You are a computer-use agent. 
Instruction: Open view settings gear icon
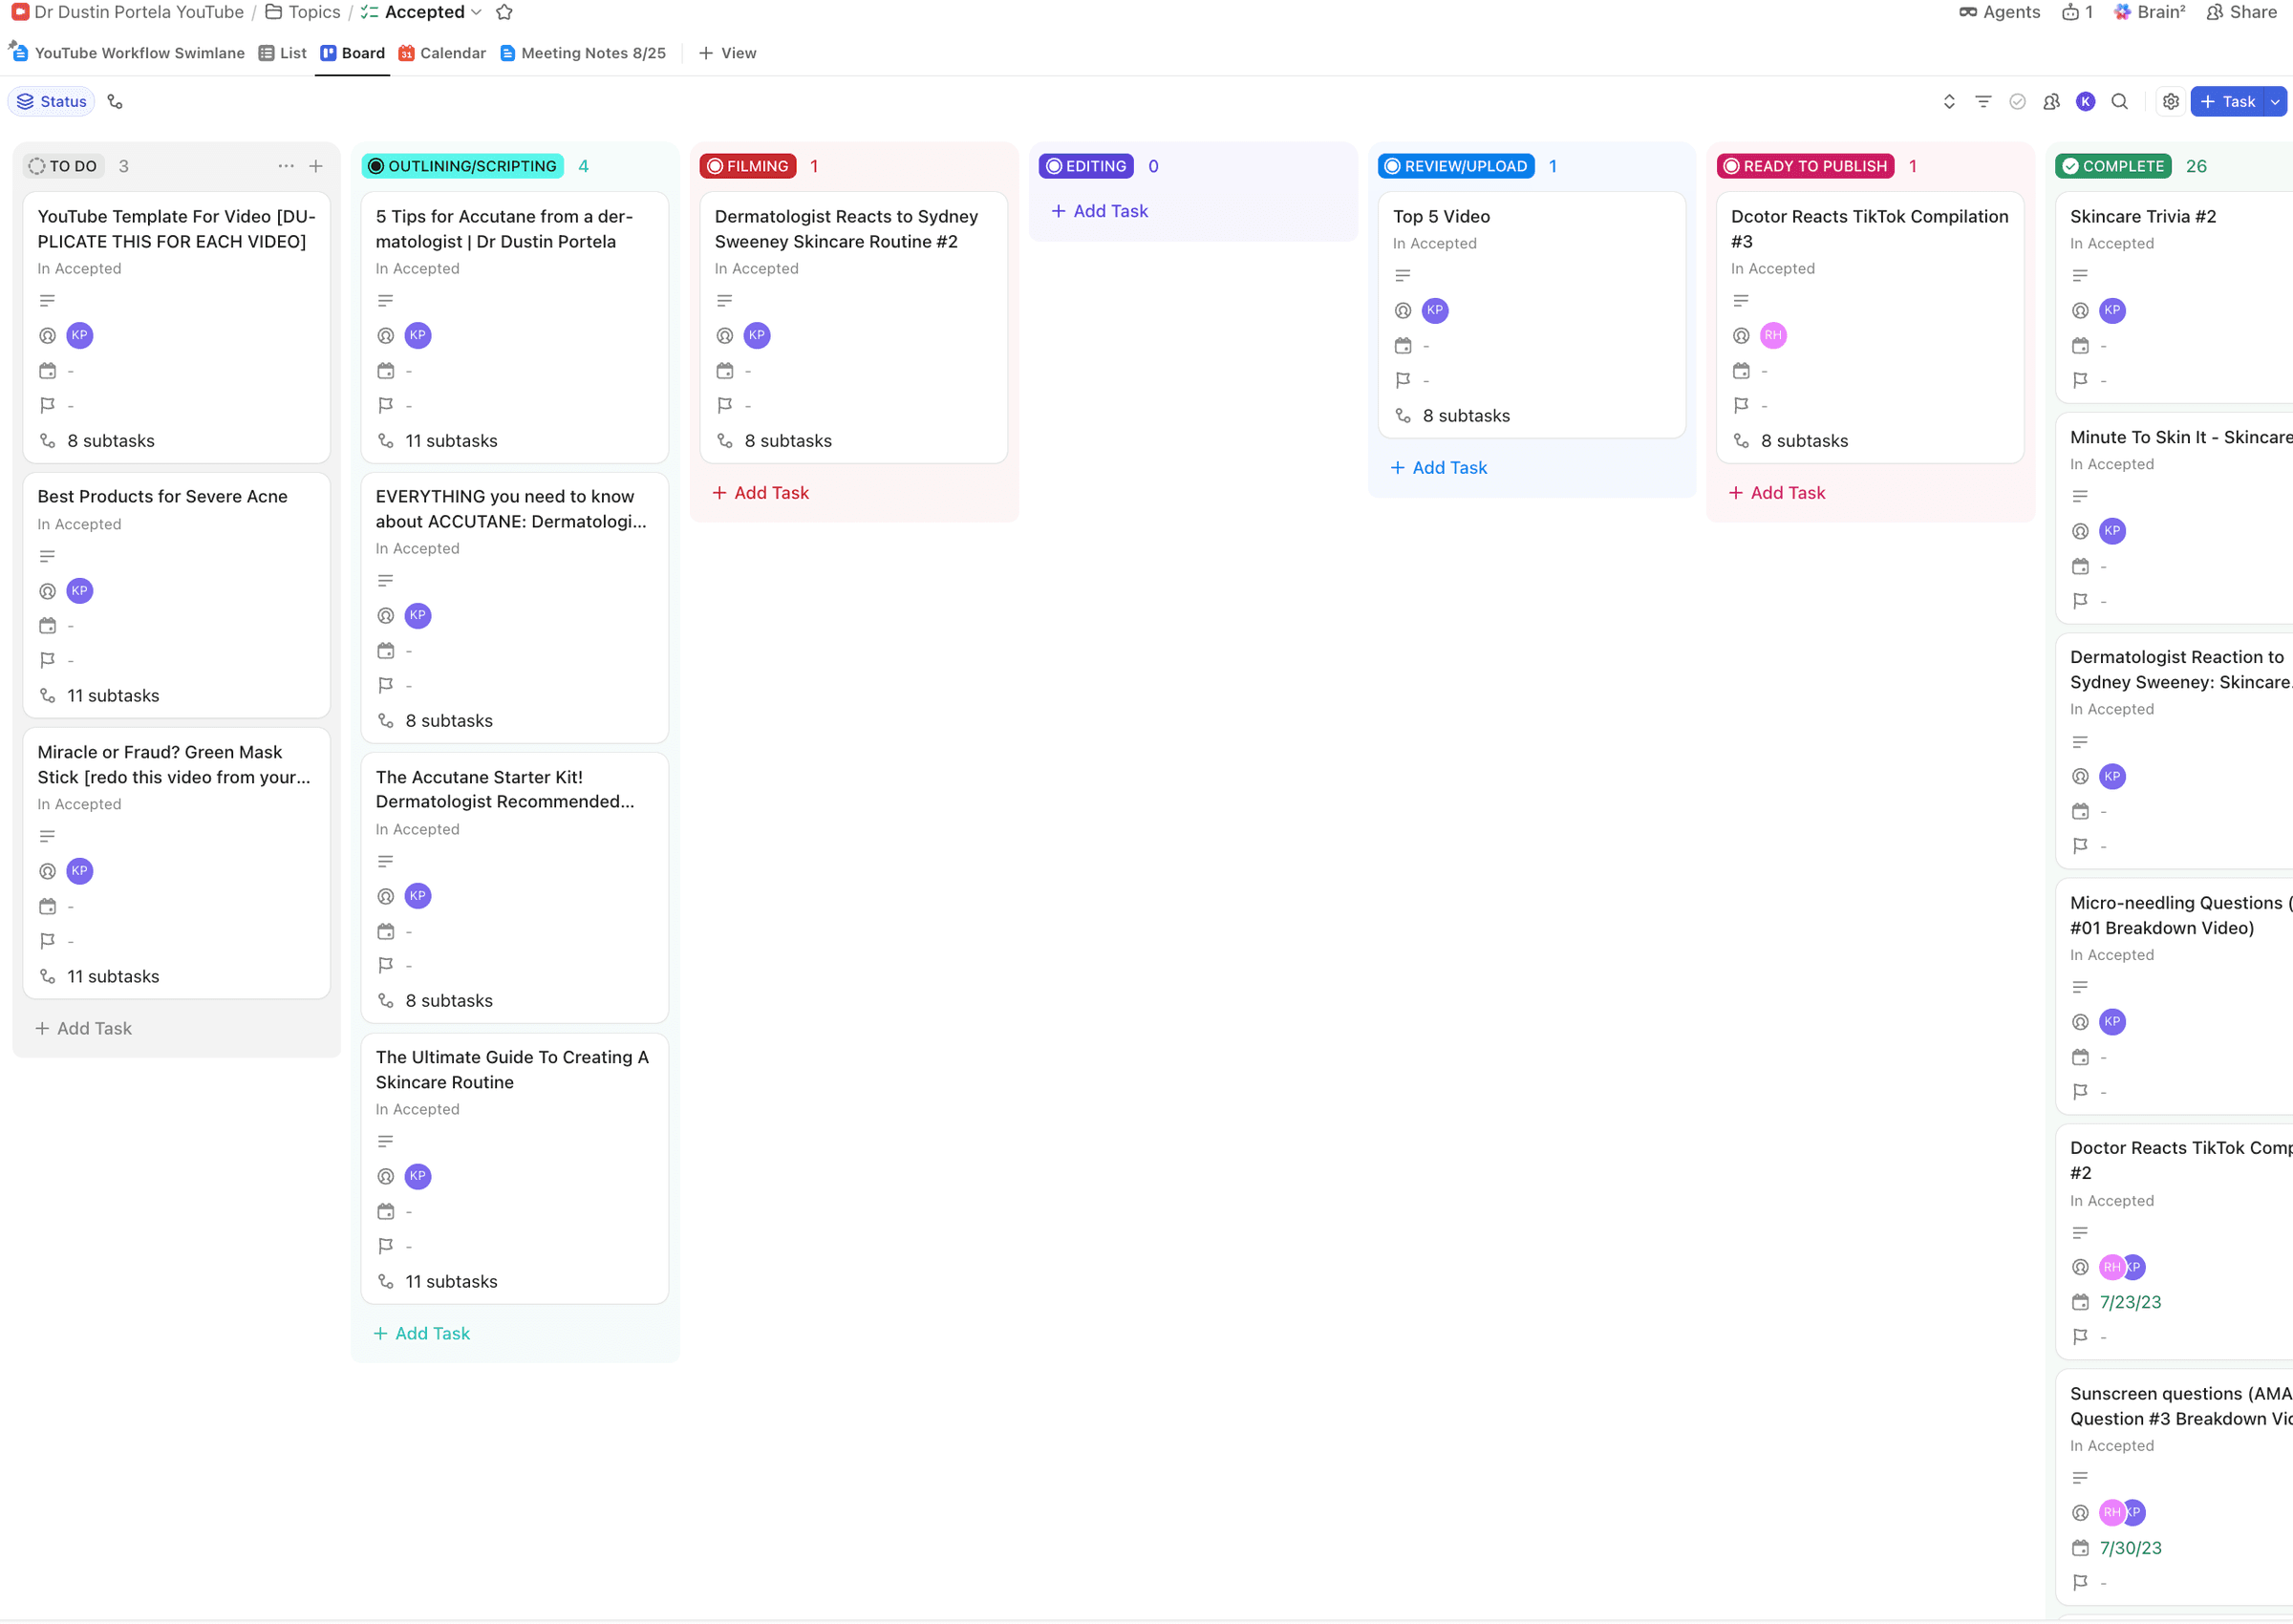coord(2170,102)
